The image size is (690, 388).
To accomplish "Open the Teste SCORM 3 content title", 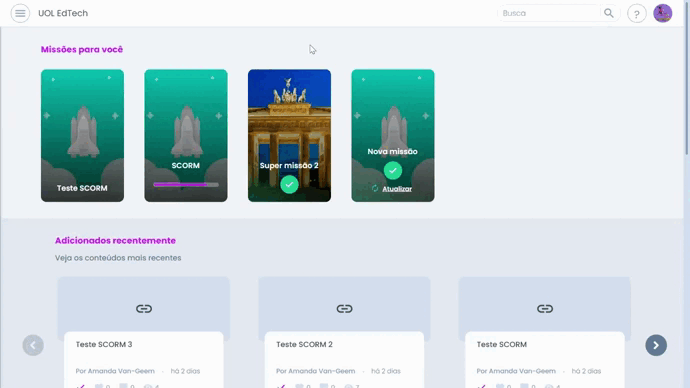I will [104, 344].
